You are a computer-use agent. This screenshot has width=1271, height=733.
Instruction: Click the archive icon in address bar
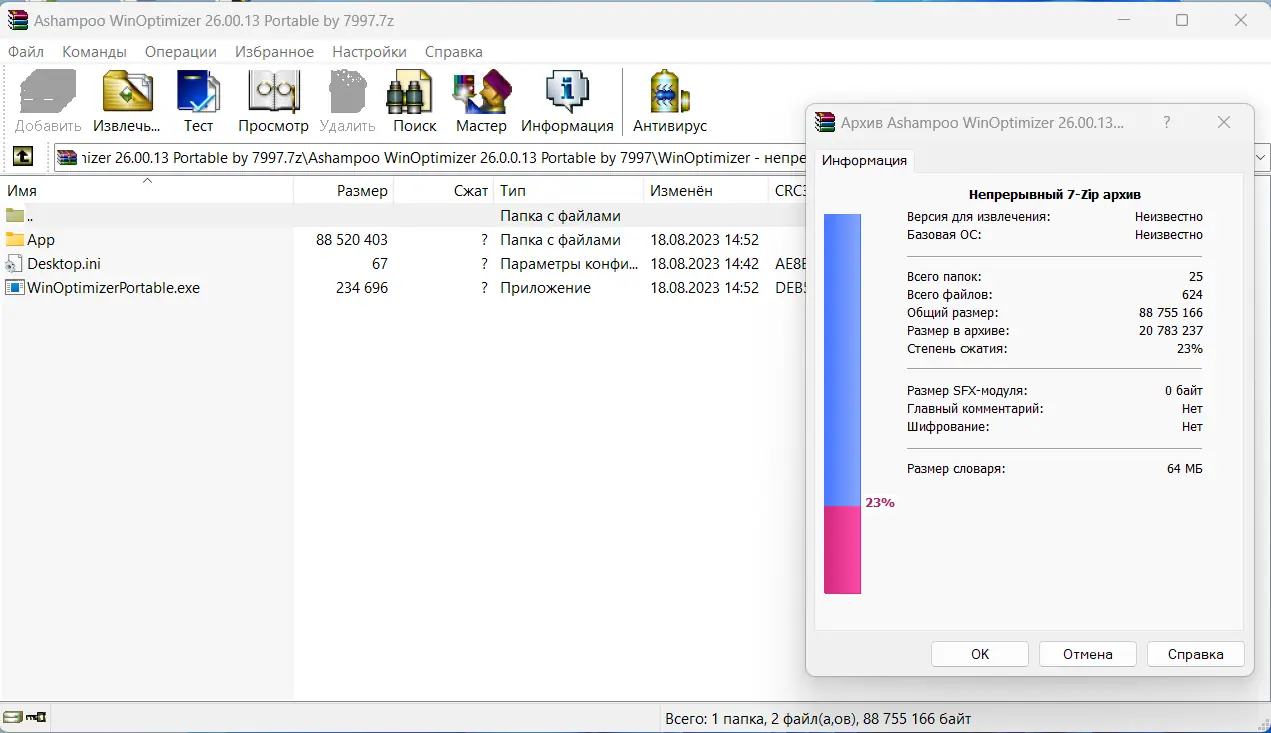(x=67, y=157)
